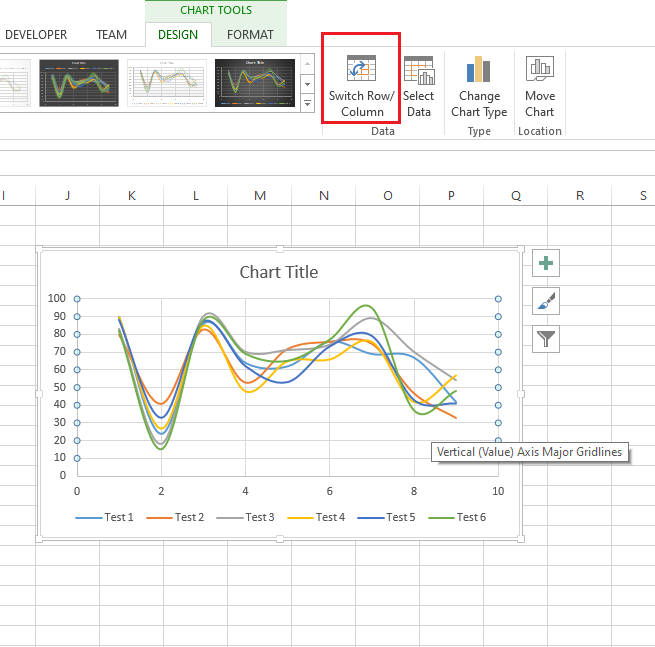Image resolution: width=655 pixels, height=647 pixels.
Task: Select the Test 5 legend entry
Action: [386, 517]
